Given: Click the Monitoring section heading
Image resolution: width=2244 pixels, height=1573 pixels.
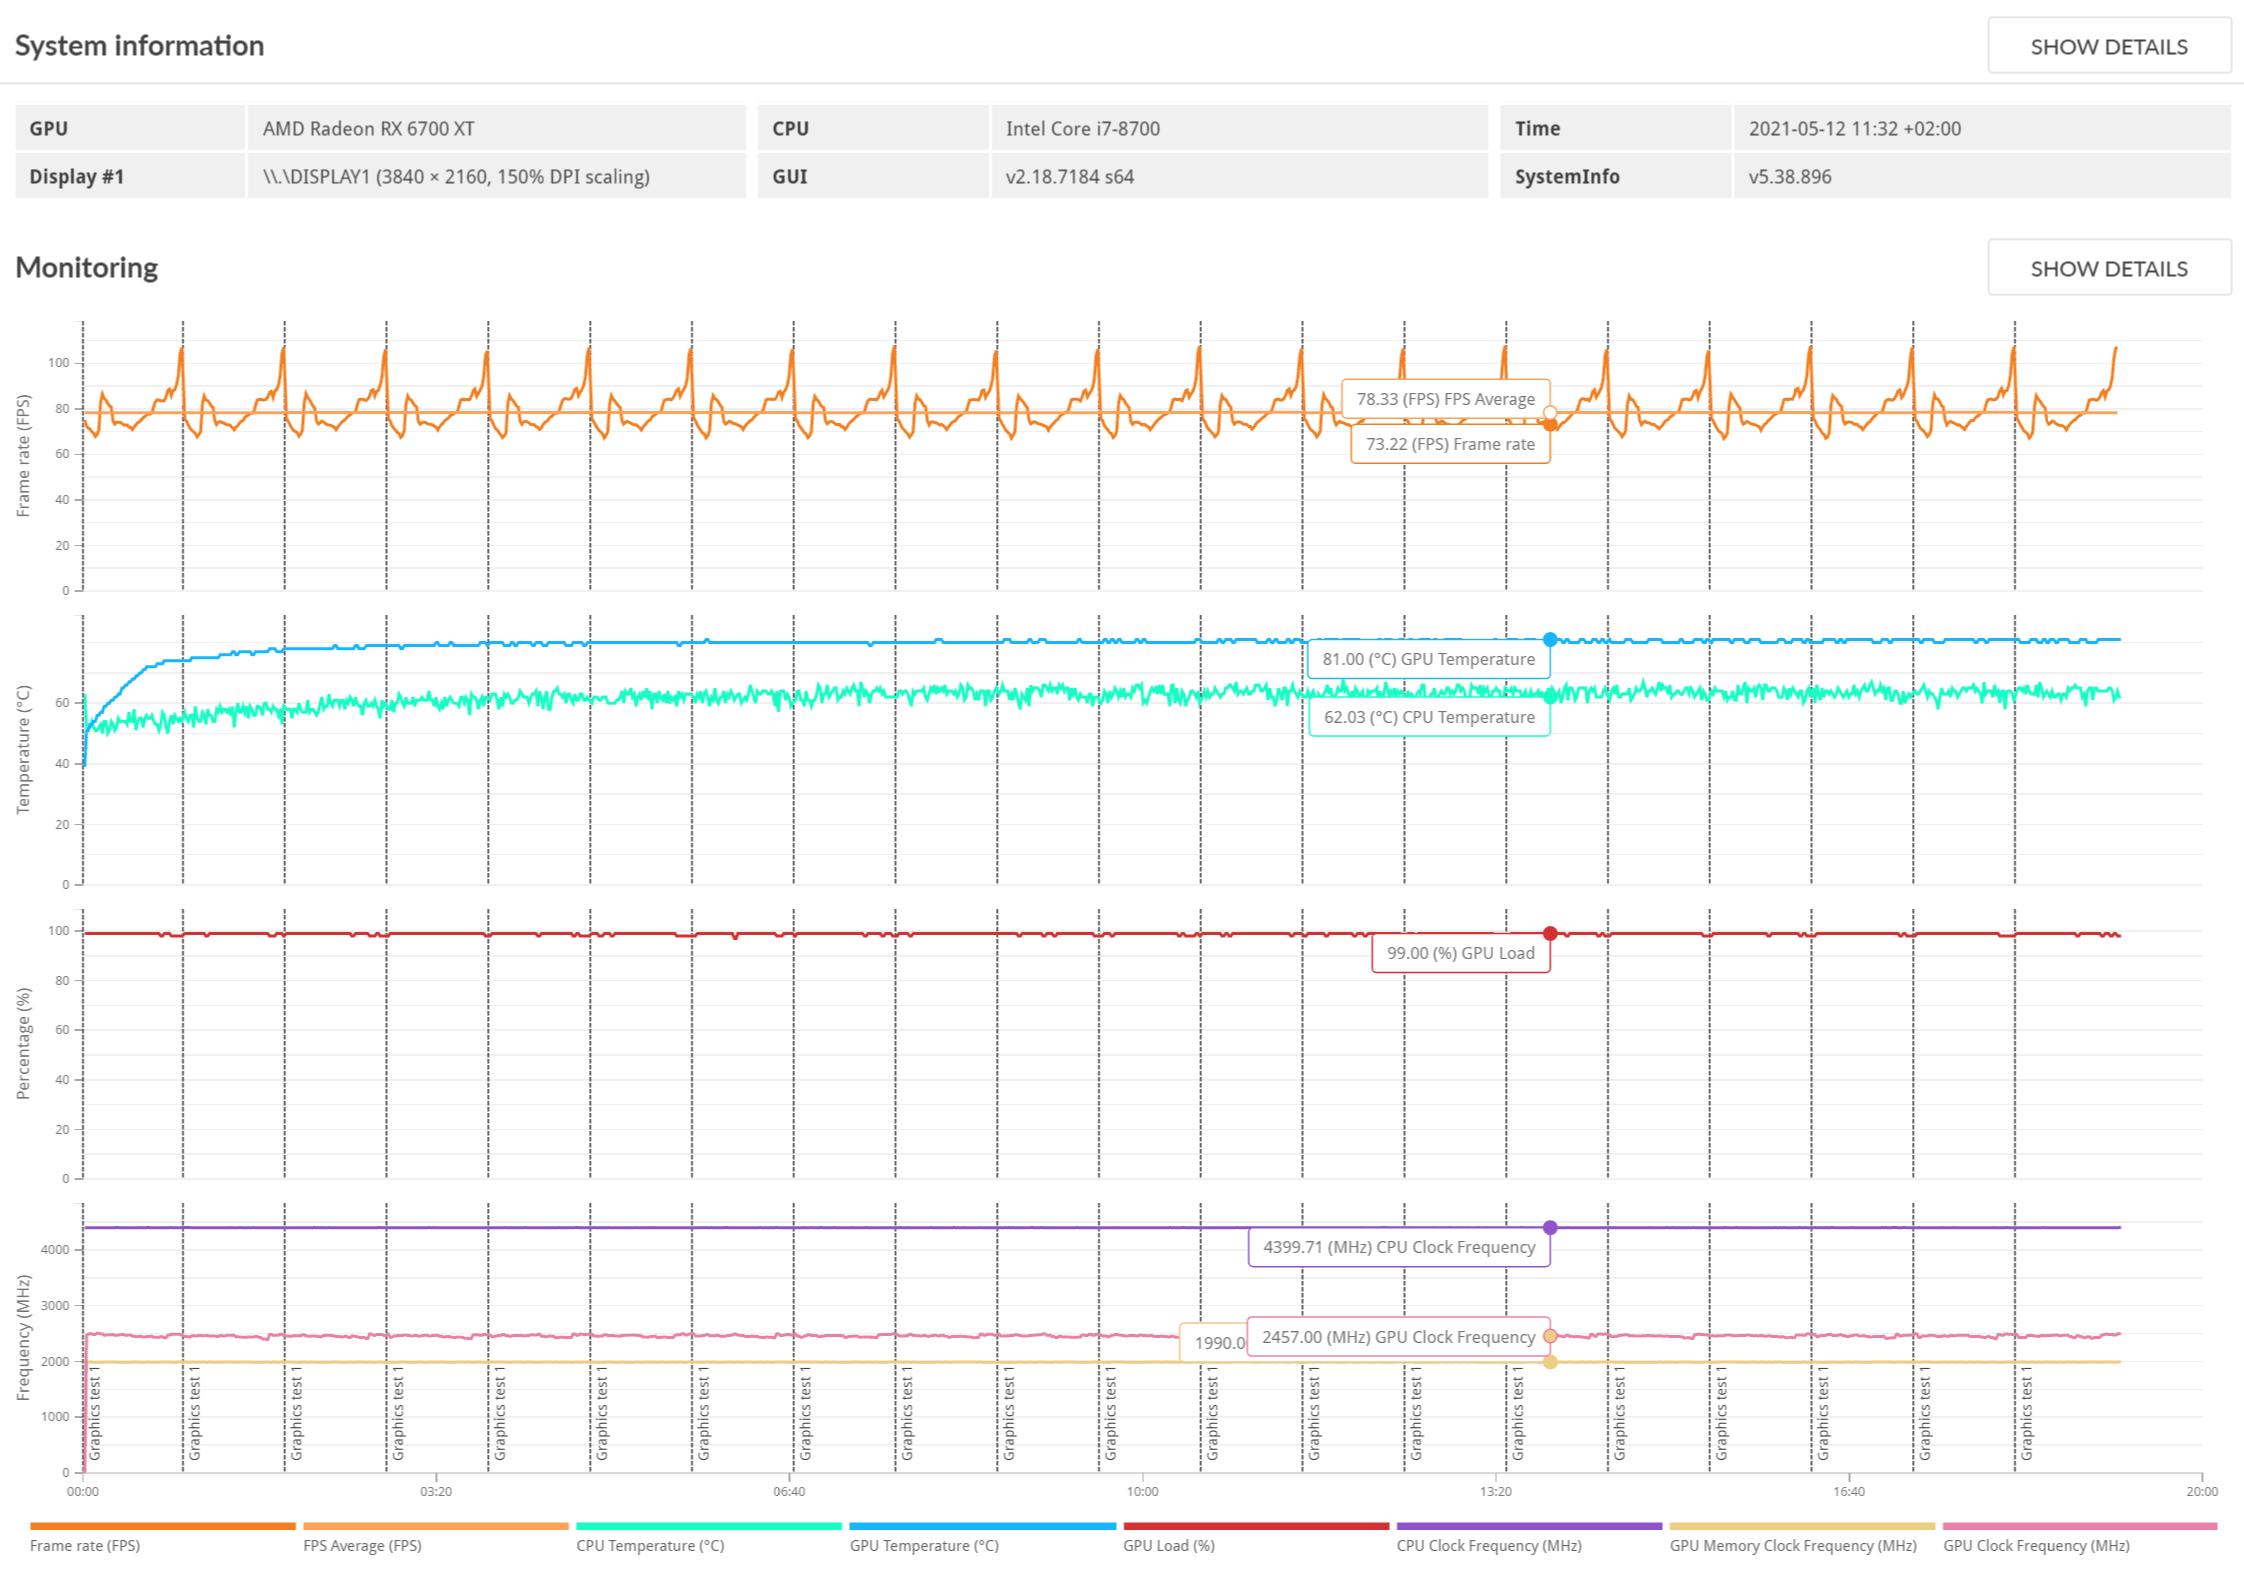Looking at the screenshot, I should pos(87,267).
